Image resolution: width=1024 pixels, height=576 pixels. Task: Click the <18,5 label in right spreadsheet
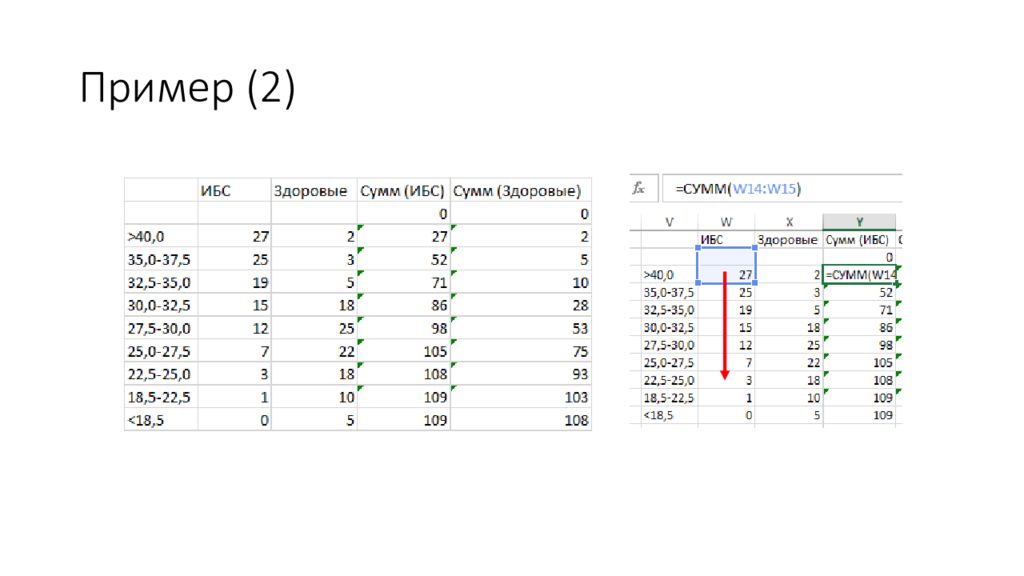658,415
